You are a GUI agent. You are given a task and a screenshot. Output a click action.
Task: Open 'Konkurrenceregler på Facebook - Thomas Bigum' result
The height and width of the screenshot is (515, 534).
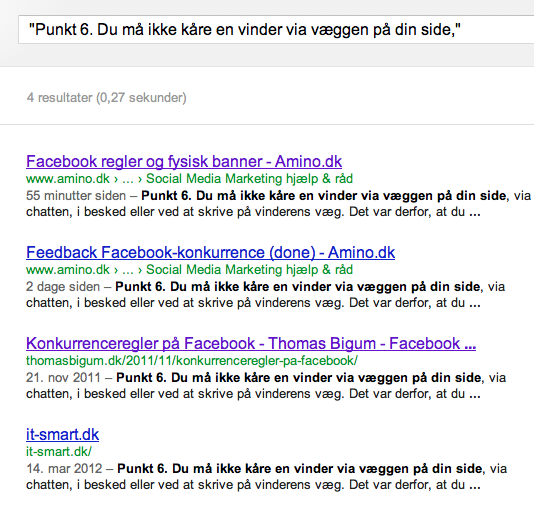[x=251, y=343]
